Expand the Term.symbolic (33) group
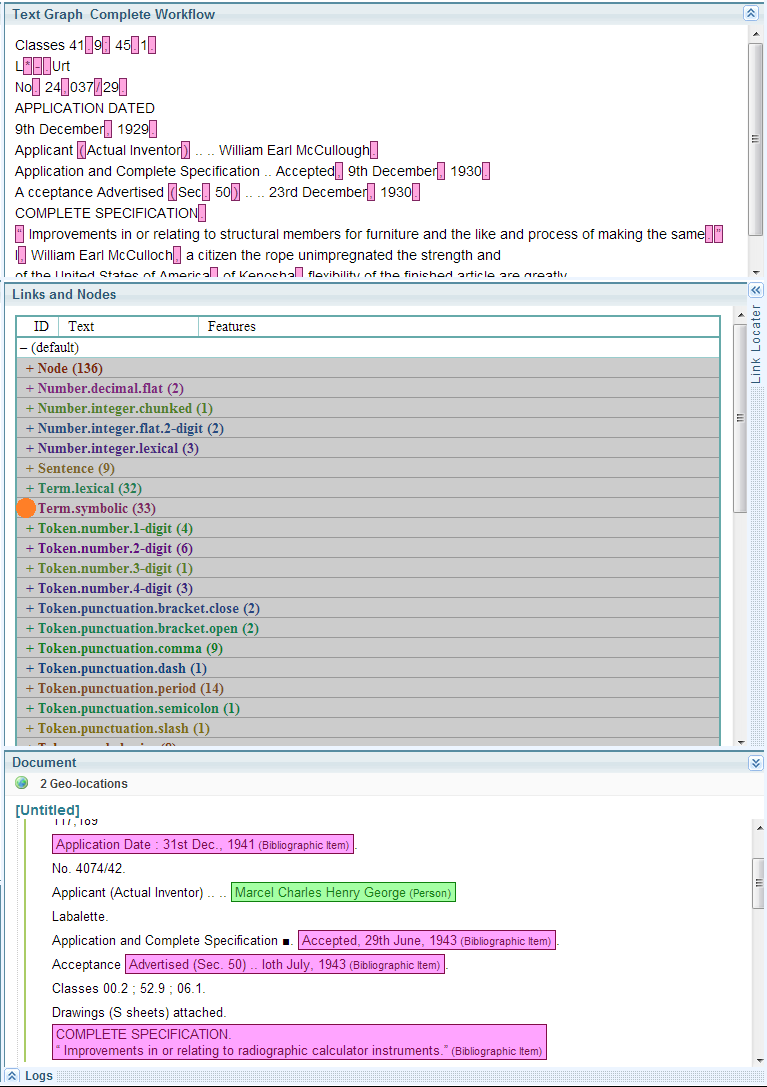 click(28, 509)
